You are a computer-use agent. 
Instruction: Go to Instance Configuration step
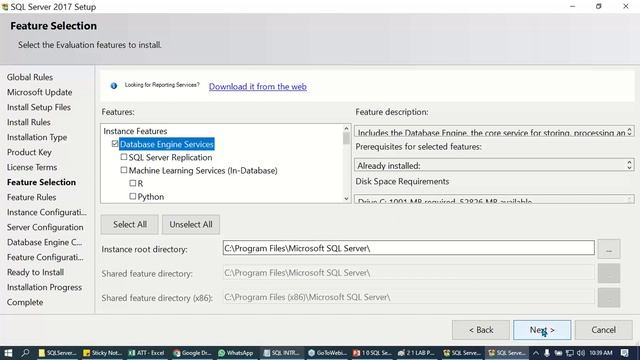(47, 212)
